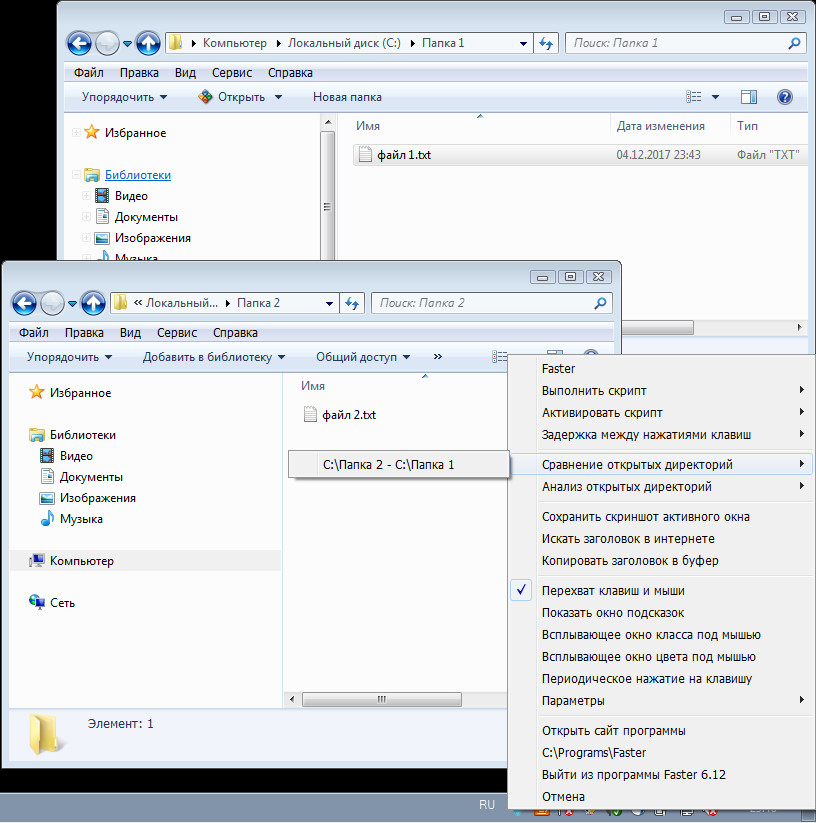Click Избранное star icon in Папка 2 sidebar
Viewport: 816px width, 823px height.
click(36, 392)
